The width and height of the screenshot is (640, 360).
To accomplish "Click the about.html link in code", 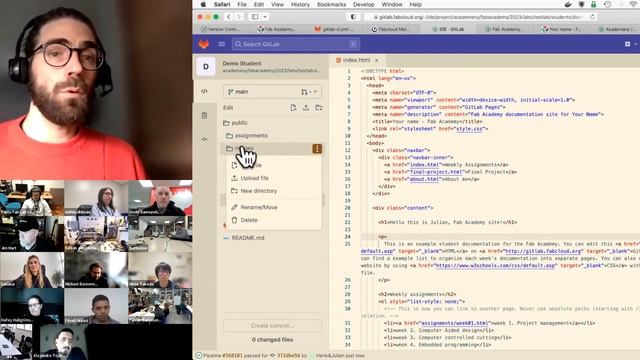I will [425, 179].
